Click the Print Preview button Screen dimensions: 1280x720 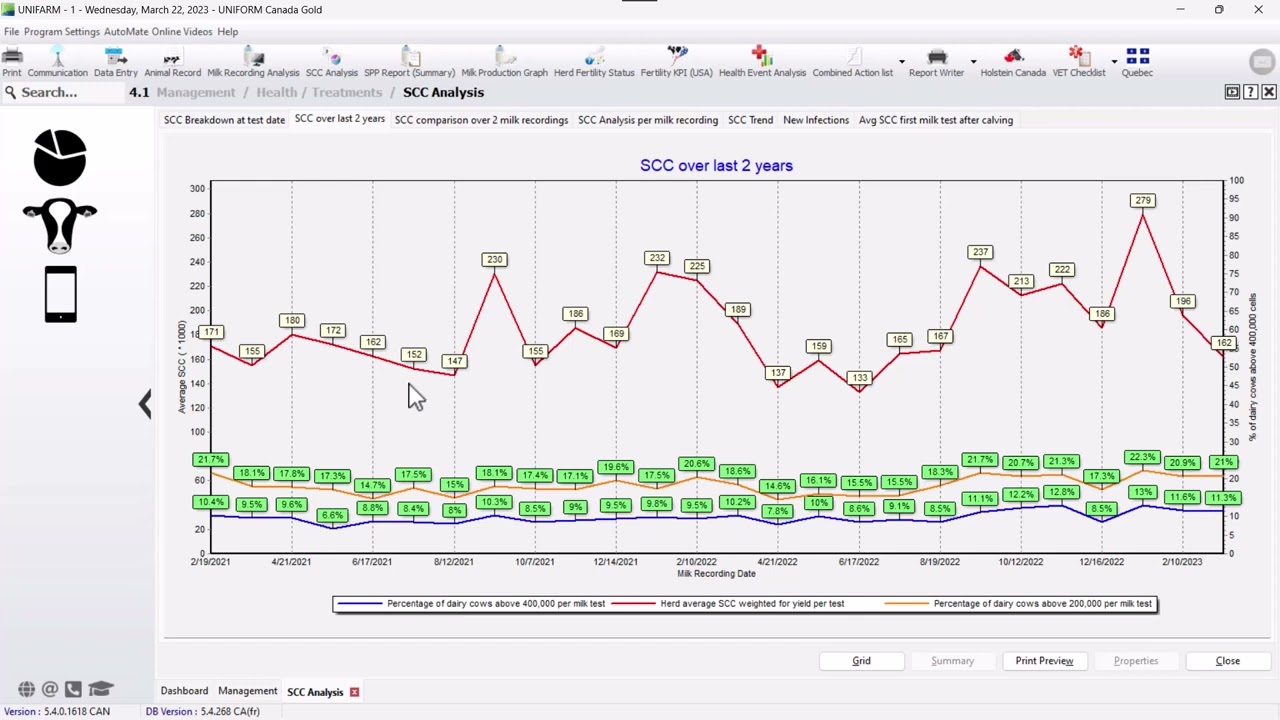tap(1044, 661)
